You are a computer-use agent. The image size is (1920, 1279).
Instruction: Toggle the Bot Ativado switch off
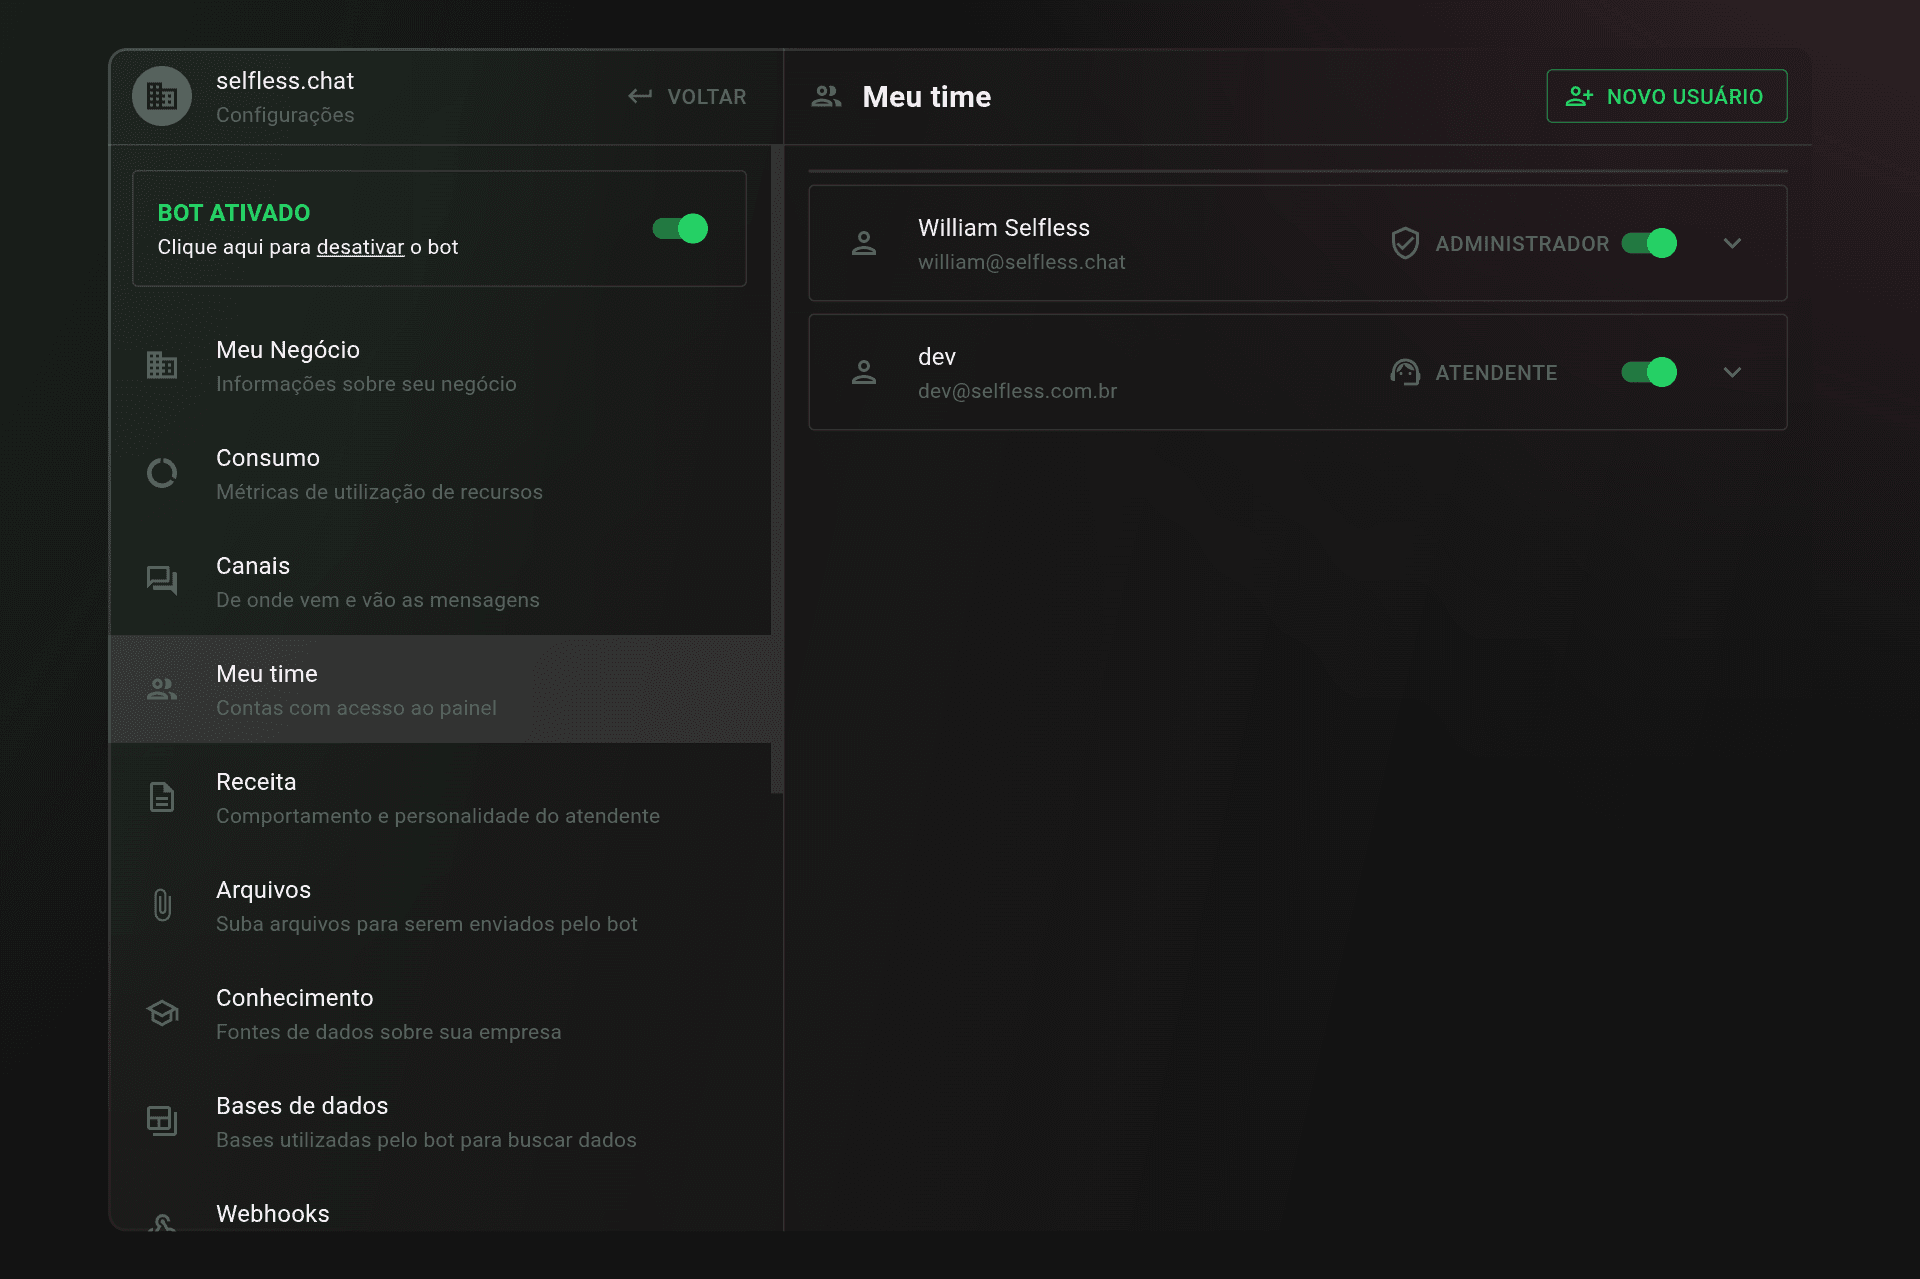(x=680, y=229)
